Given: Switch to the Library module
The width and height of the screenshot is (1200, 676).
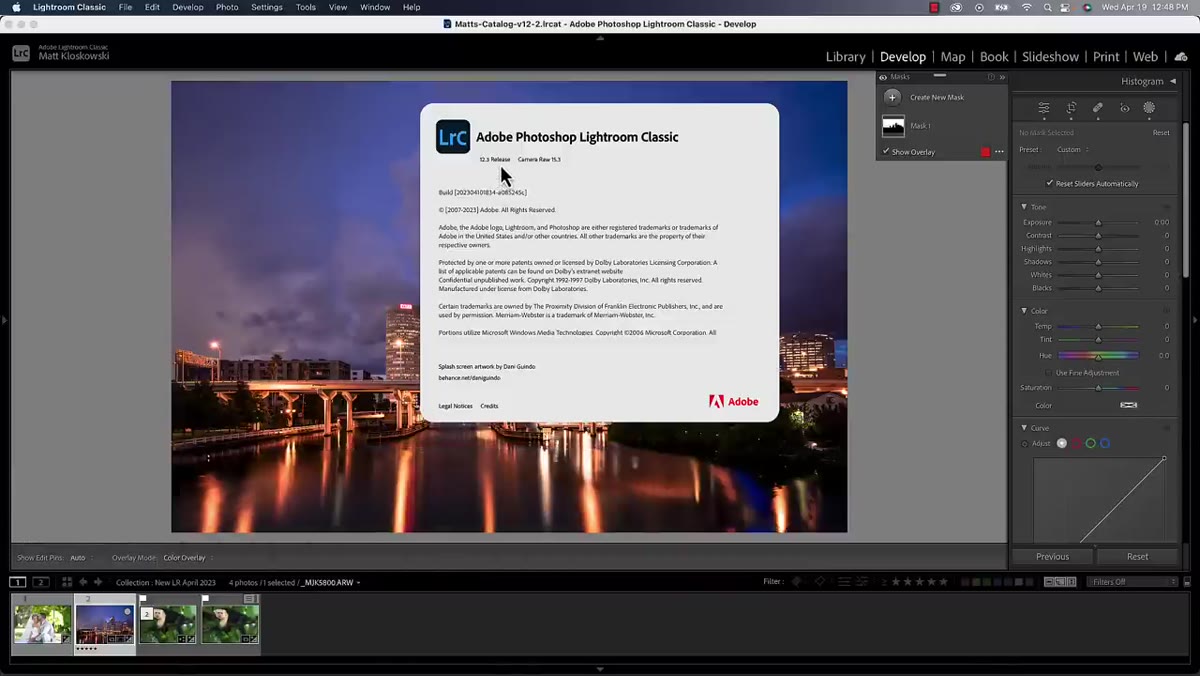Looking at the screenshot, I should [845, 57].
